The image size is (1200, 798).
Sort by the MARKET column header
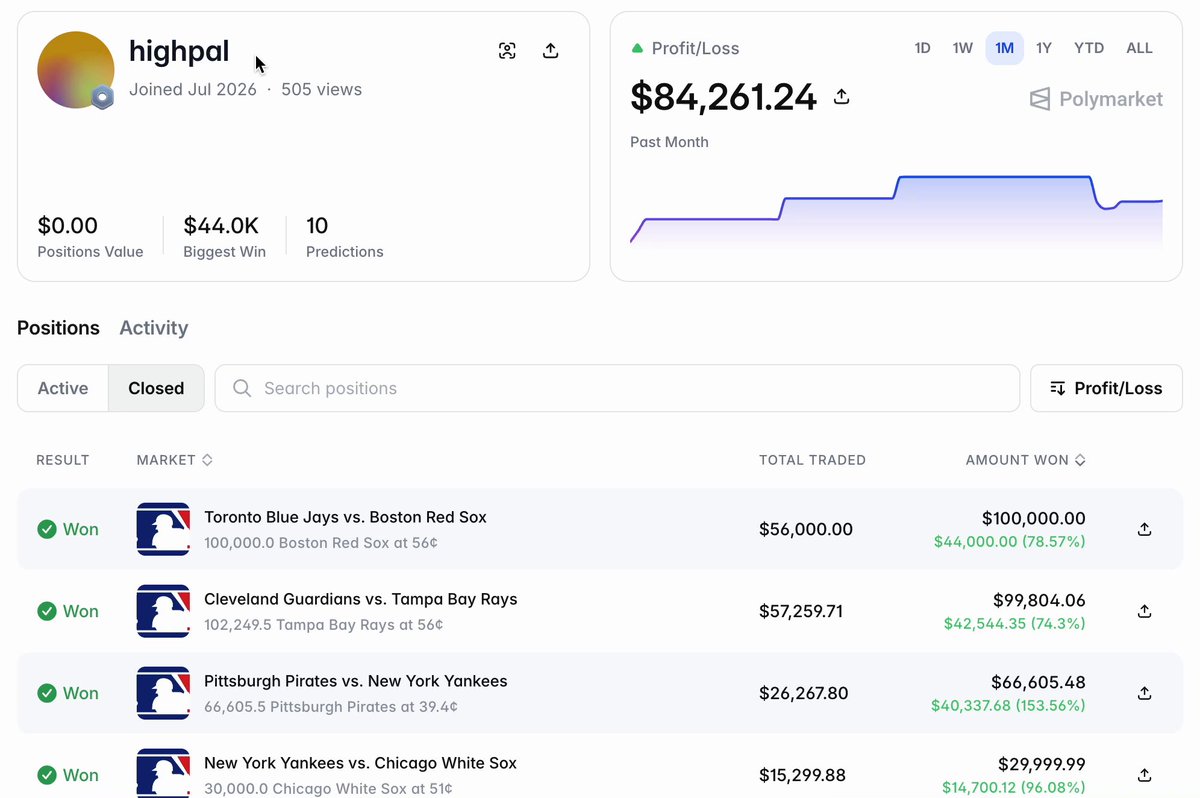pos(175,460)
